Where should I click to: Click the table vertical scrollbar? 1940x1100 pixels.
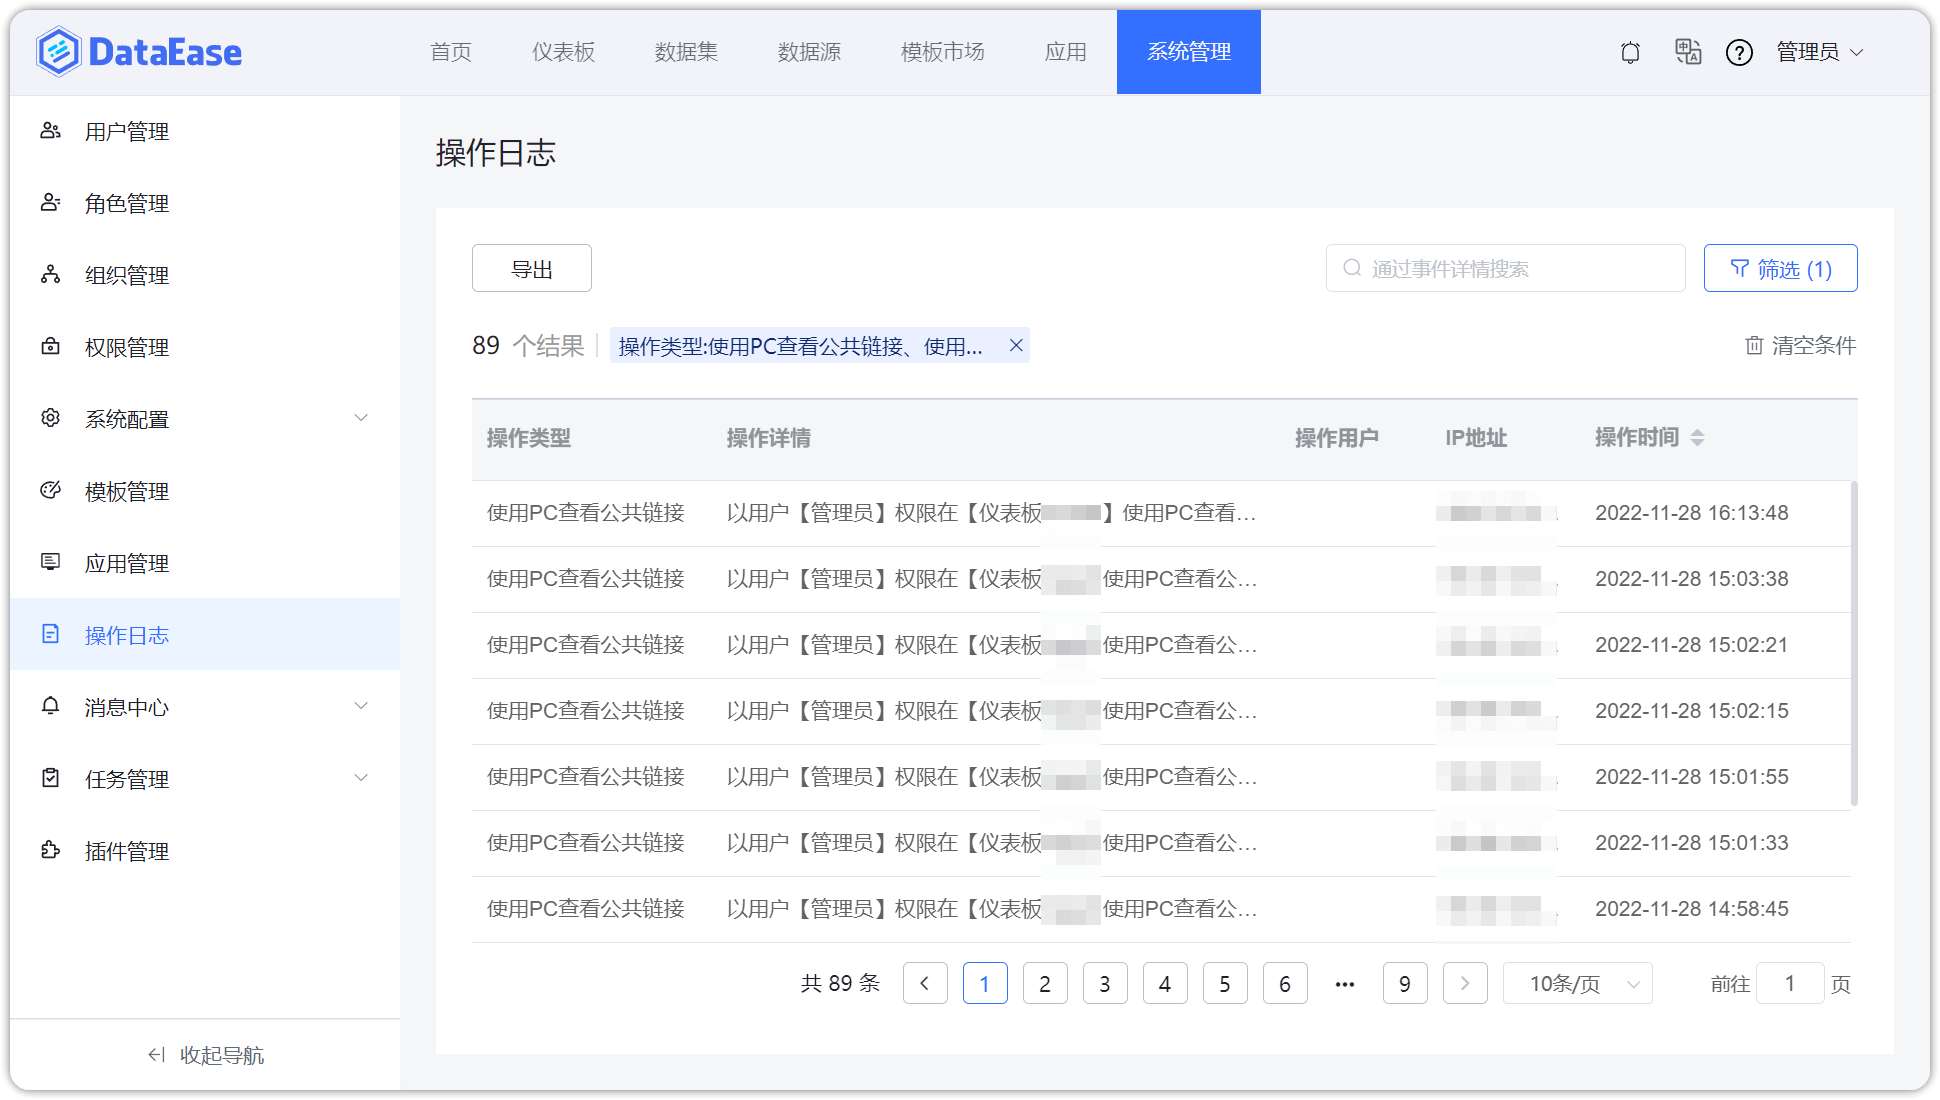click(x=1855, y=644)
